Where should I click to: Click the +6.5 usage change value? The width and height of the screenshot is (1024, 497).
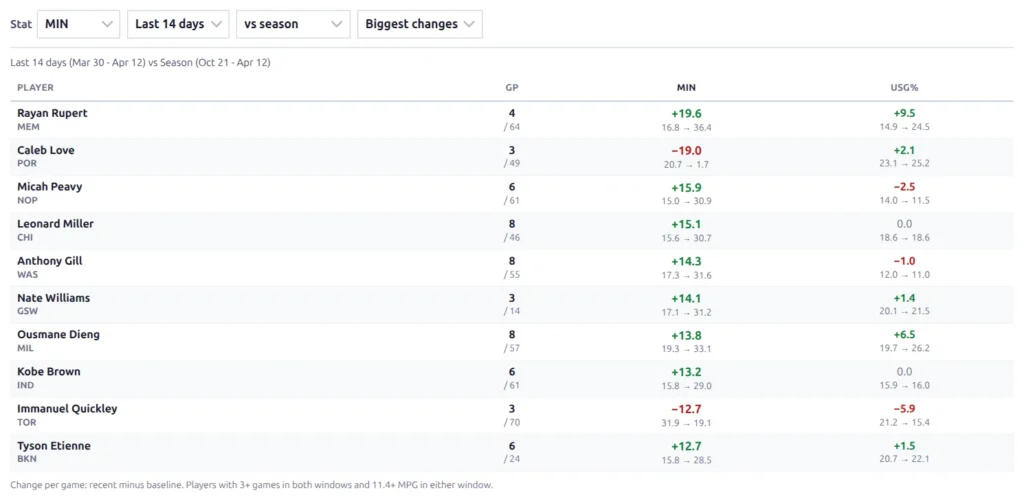904,335
